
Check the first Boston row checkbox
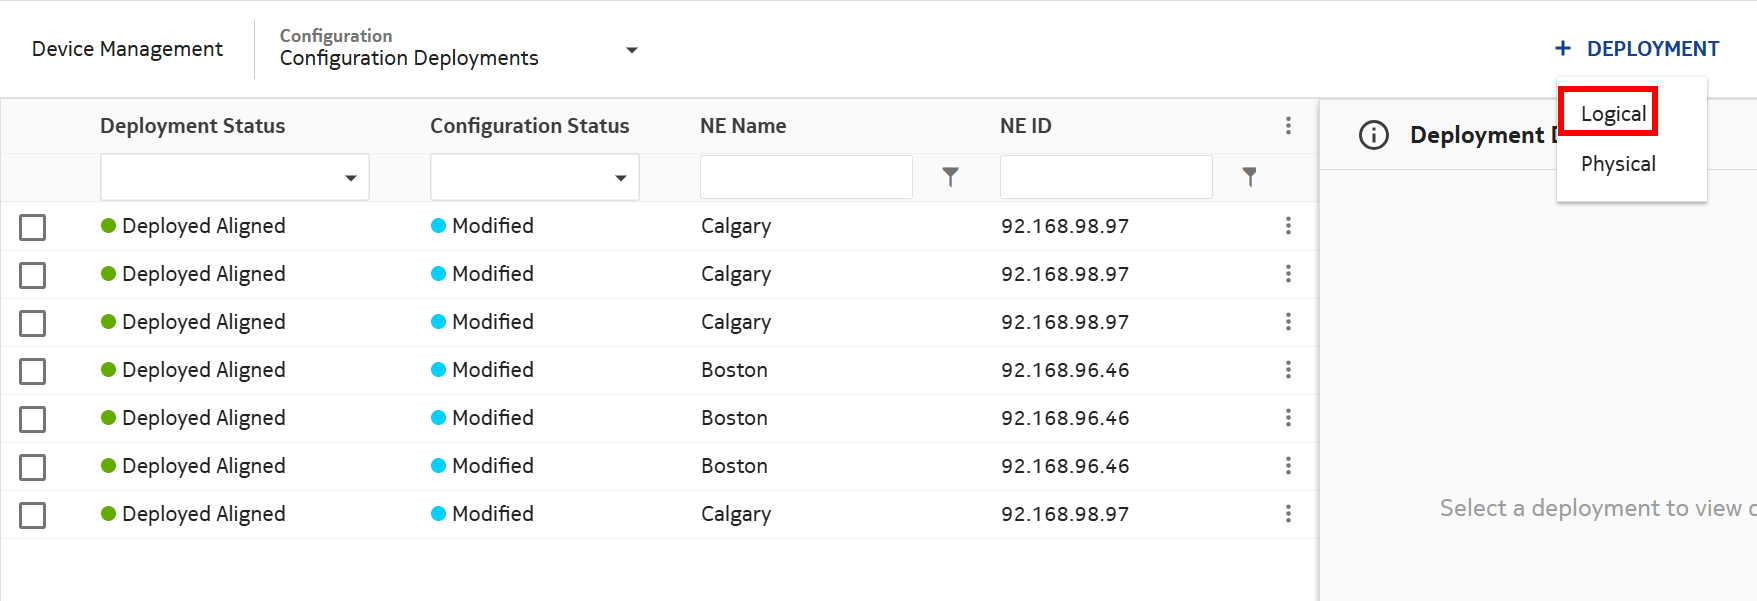coord(33,371)
